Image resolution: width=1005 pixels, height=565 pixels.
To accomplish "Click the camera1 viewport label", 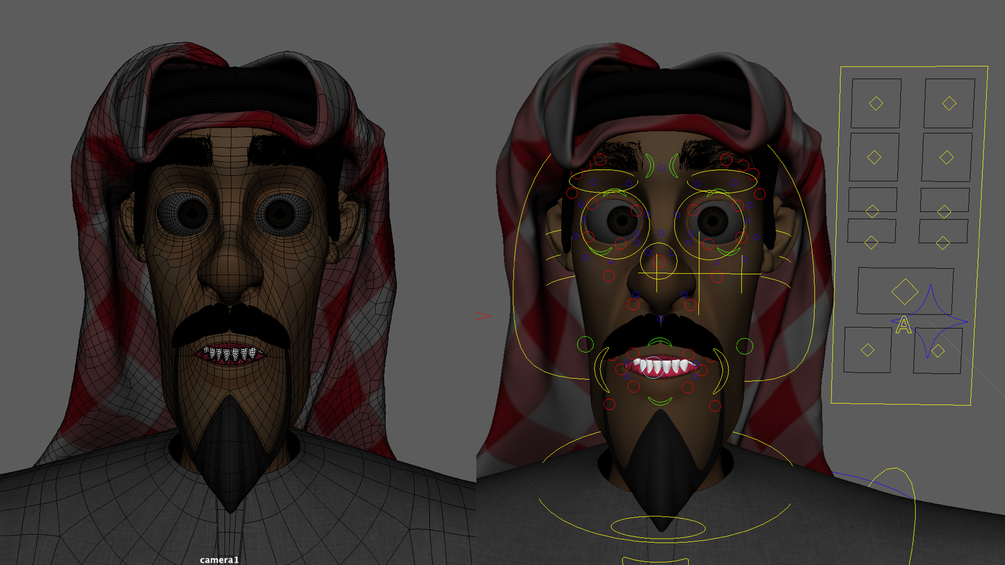I will [219, 560].
